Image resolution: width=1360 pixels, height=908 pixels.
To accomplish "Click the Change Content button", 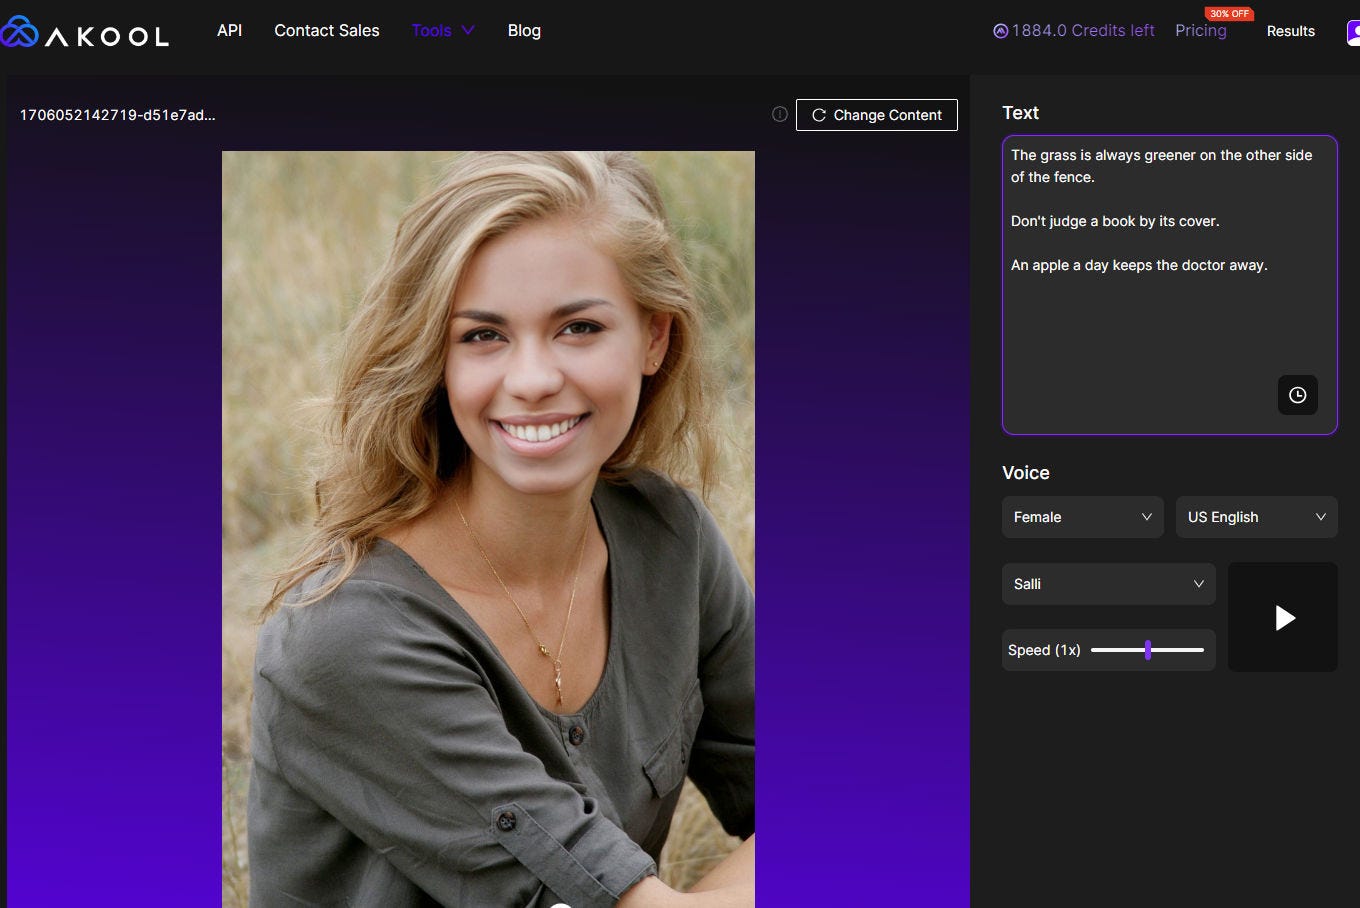I will 877,115.
